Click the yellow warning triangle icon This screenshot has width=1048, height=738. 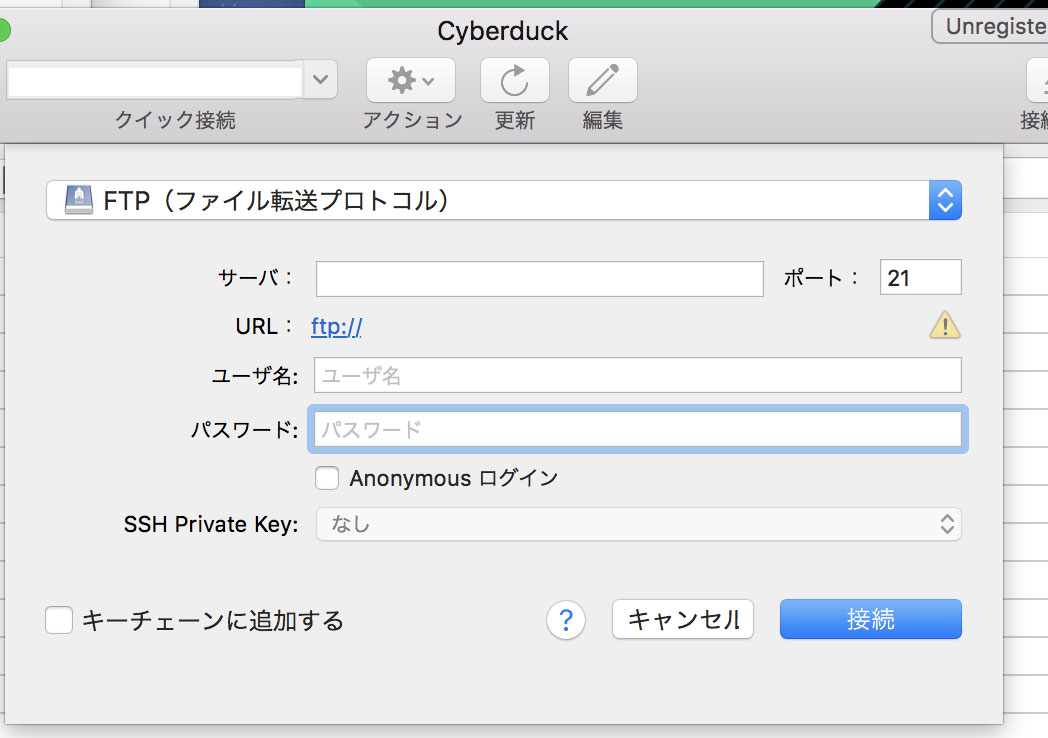tap(944, 326)
